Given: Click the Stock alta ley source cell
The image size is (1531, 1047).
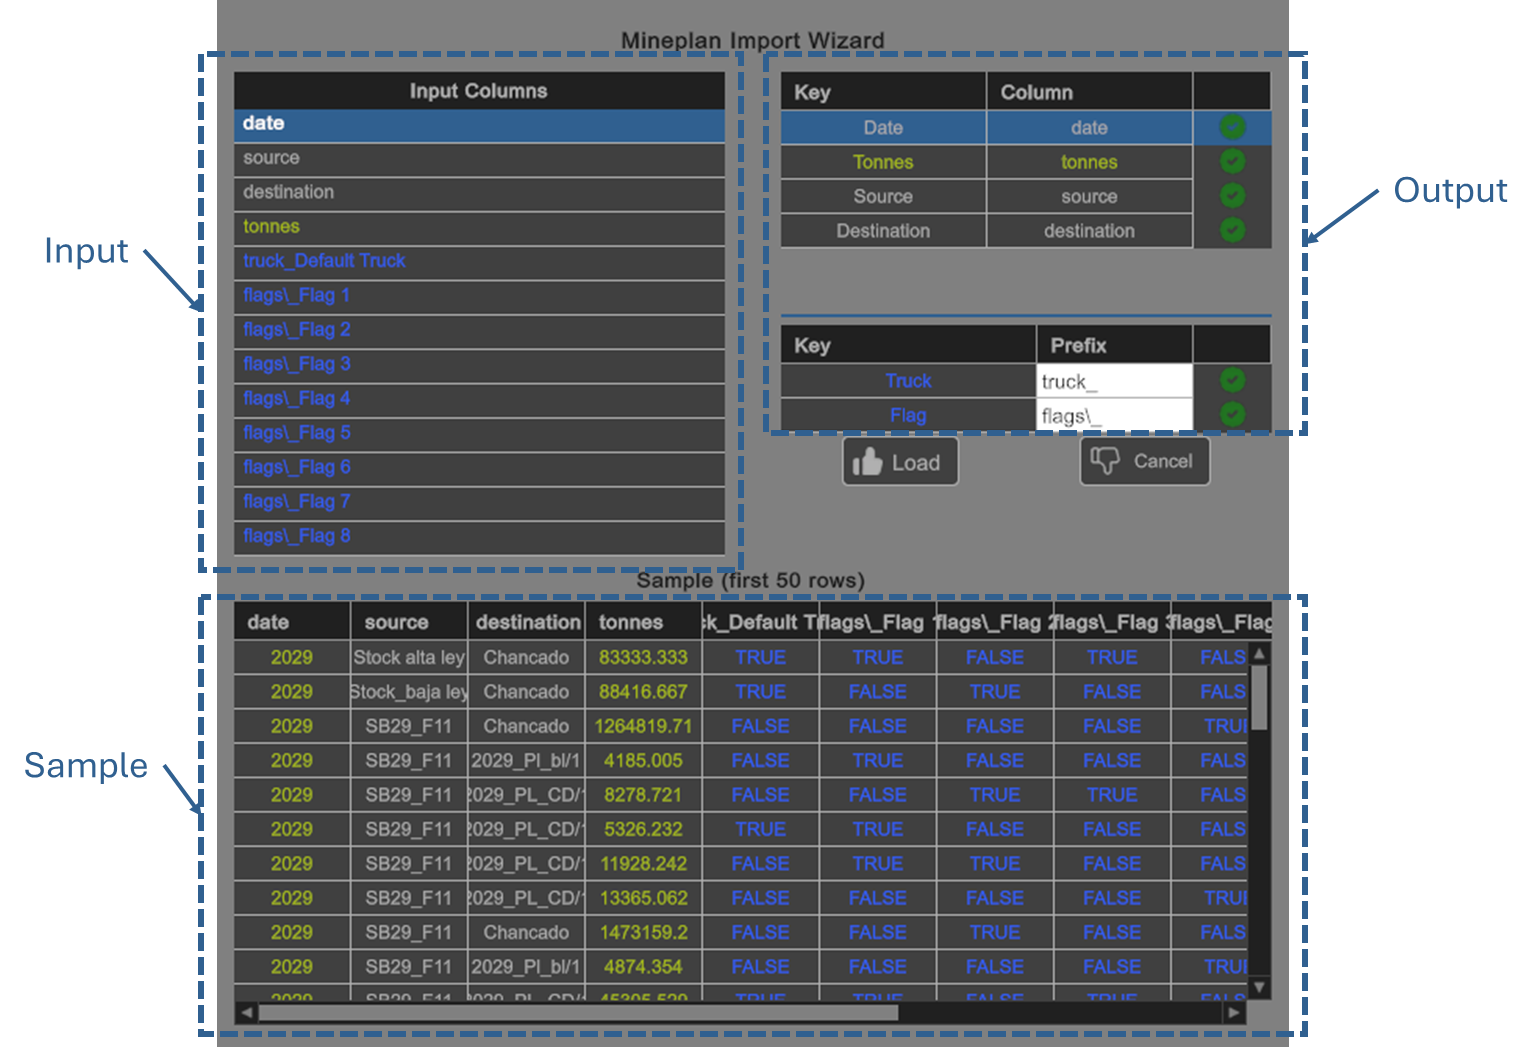Looking at the screenshot, I should point(409,658).
